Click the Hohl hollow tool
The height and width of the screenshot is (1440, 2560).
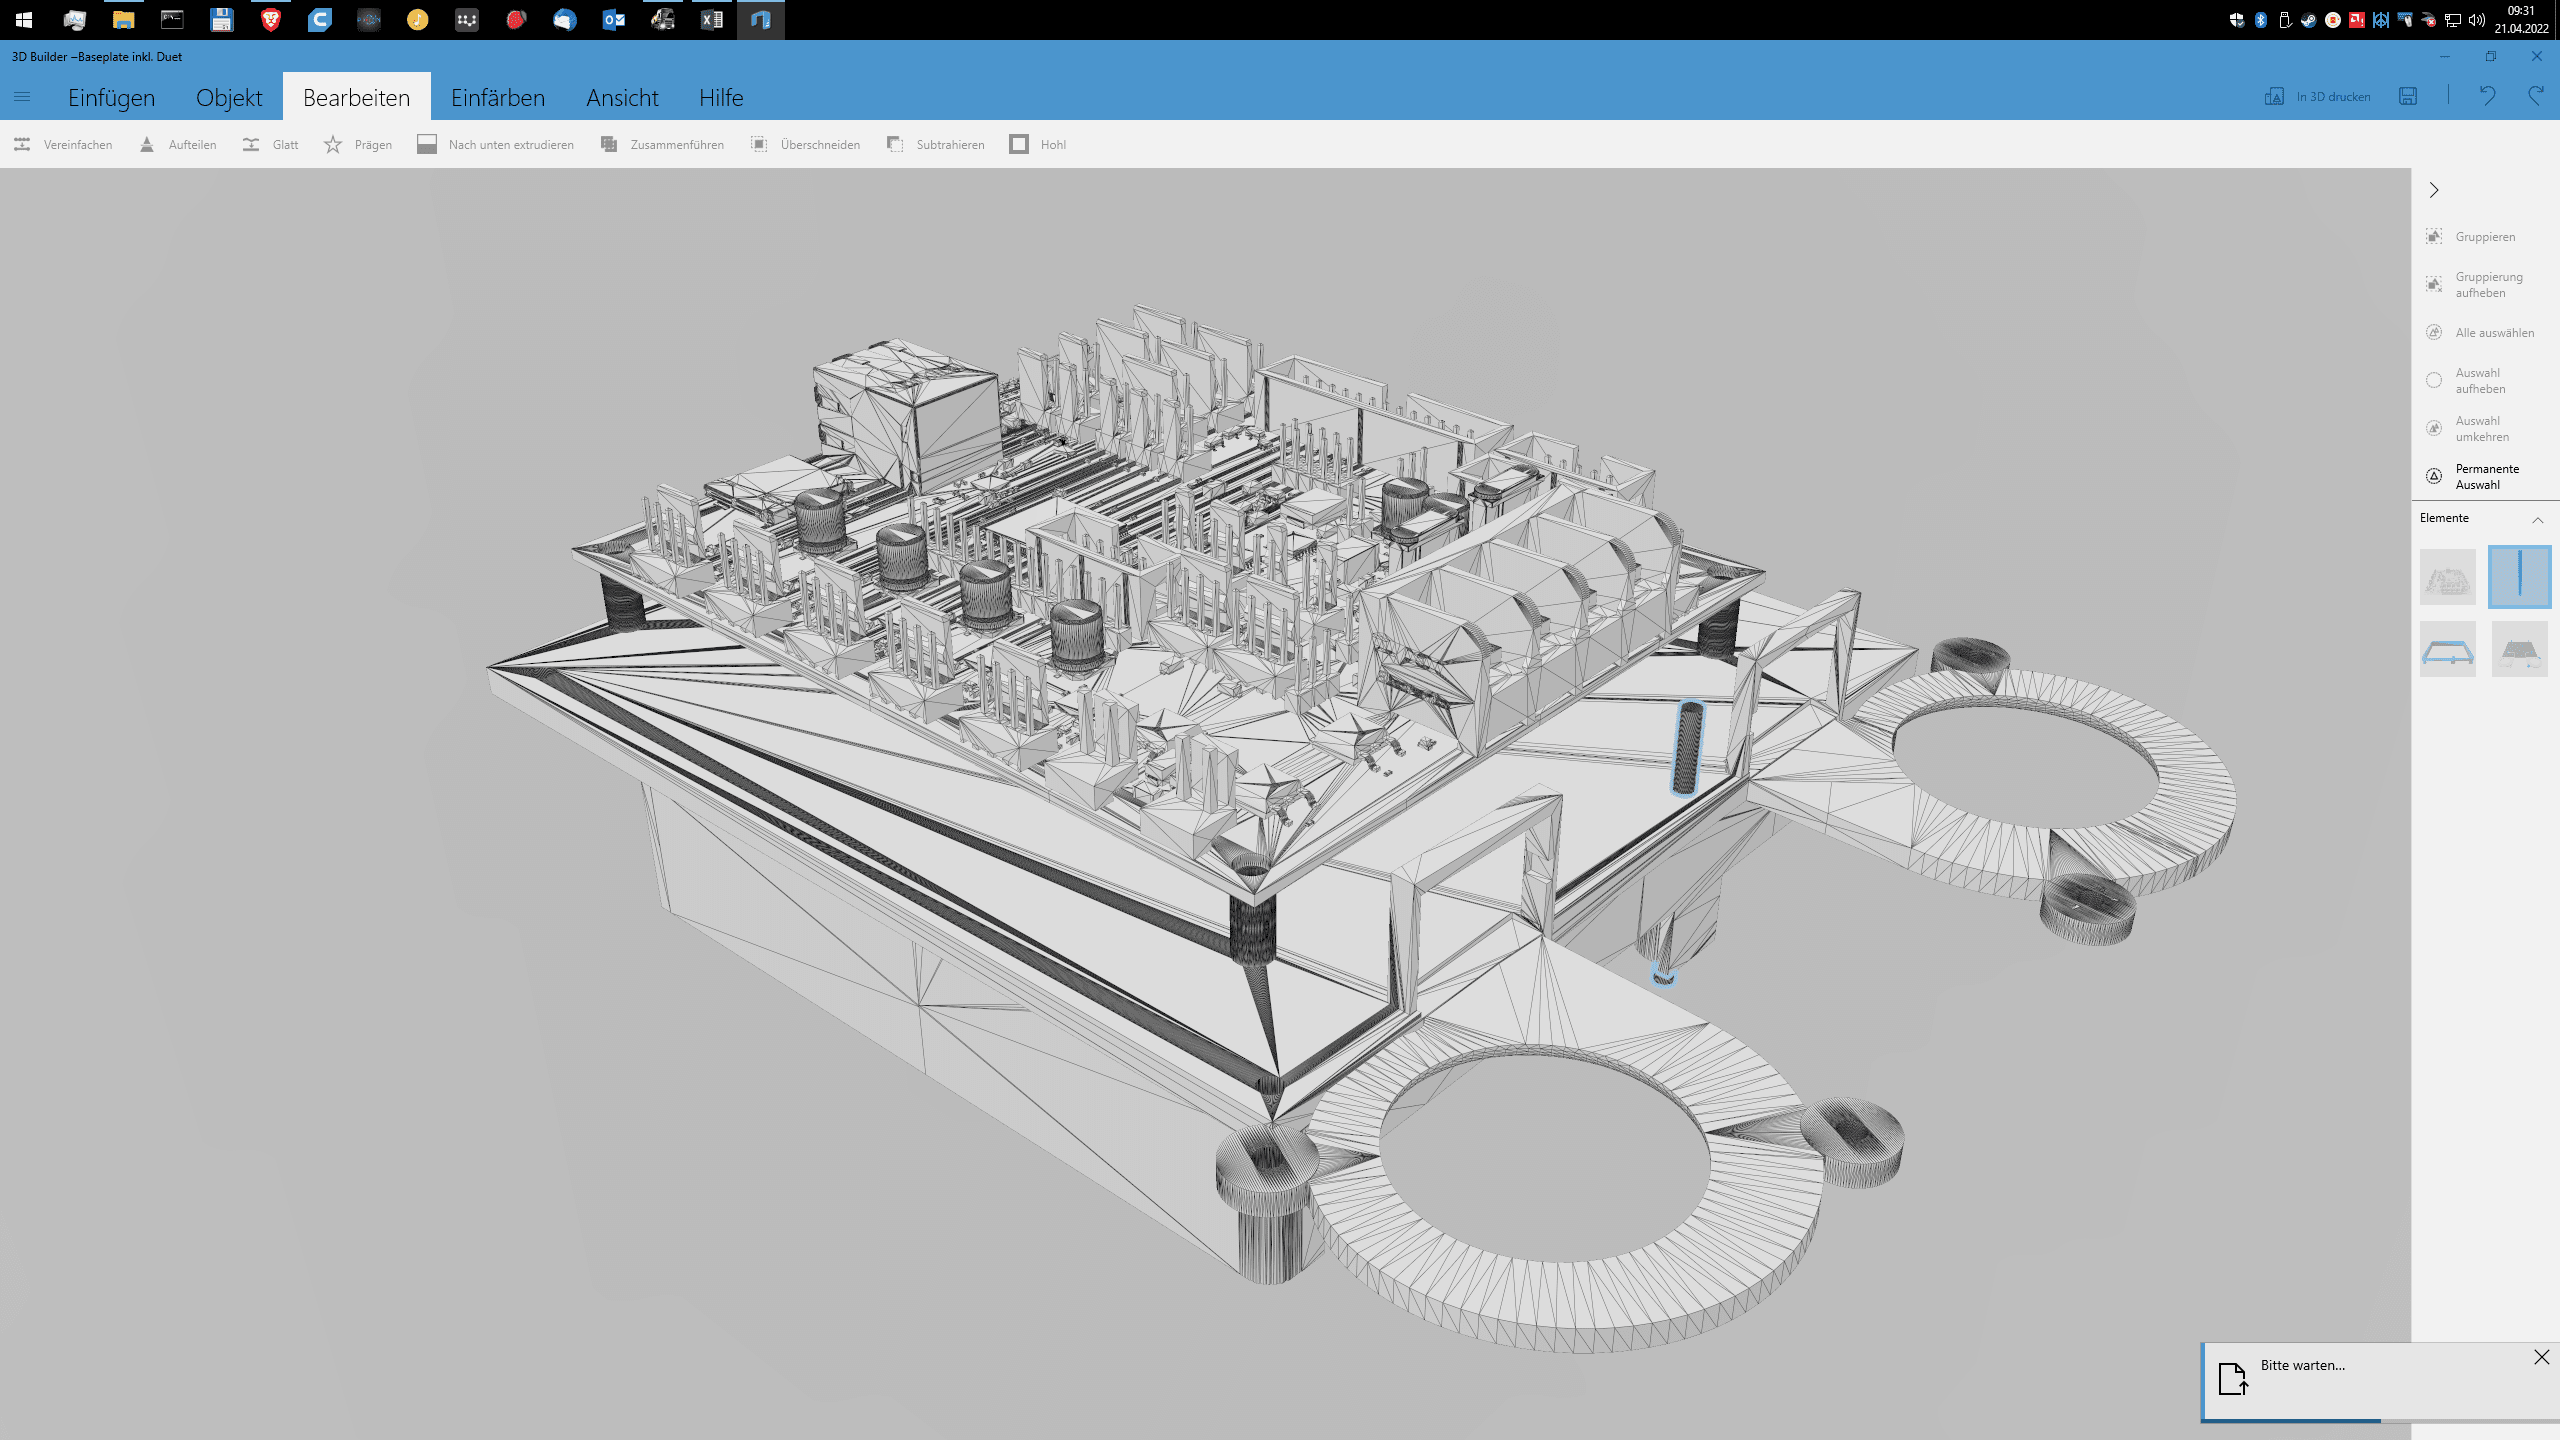click(1038, 145)
